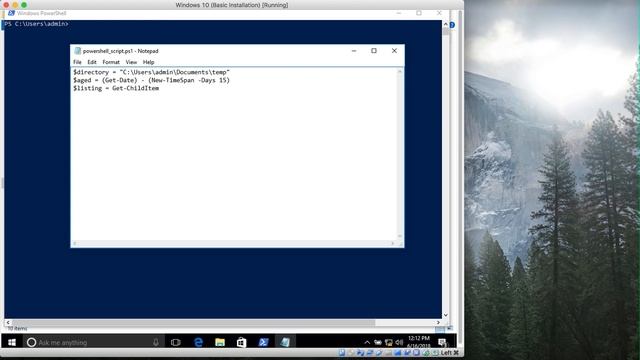Open the Windows Start menu
This screenshot has width=640, height=360.
point(12,342)
